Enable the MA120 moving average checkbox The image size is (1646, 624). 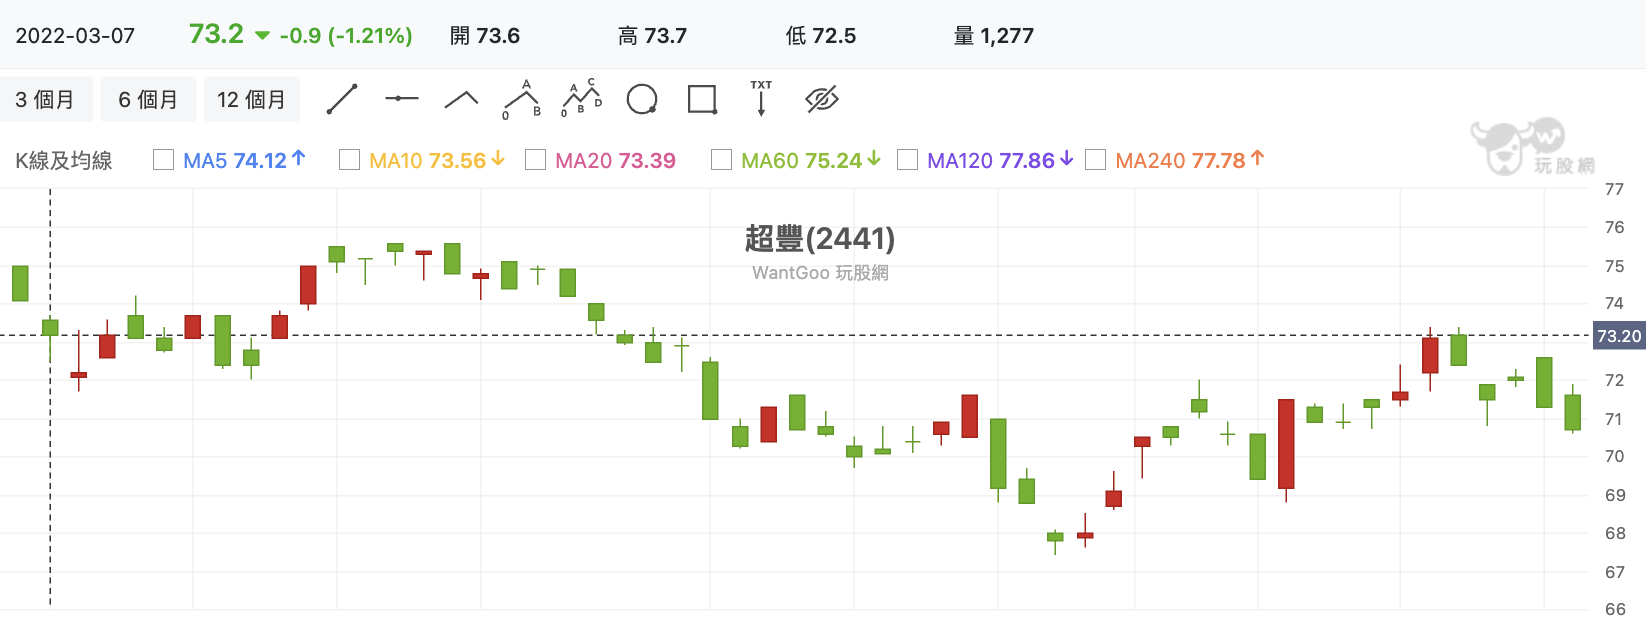click(x=907, y=160)
